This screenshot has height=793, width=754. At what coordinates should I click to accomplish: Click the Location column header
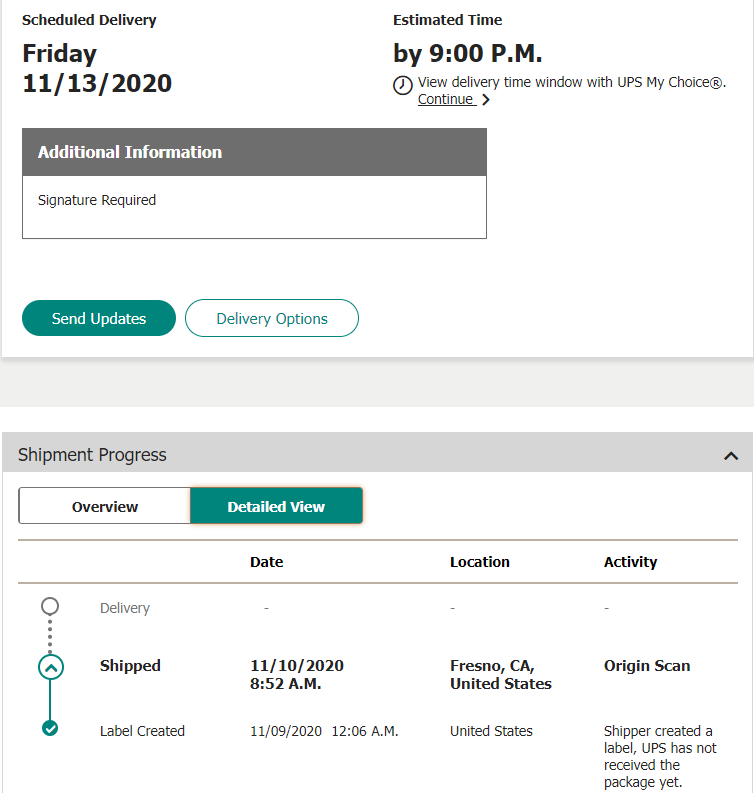(480, 562)
